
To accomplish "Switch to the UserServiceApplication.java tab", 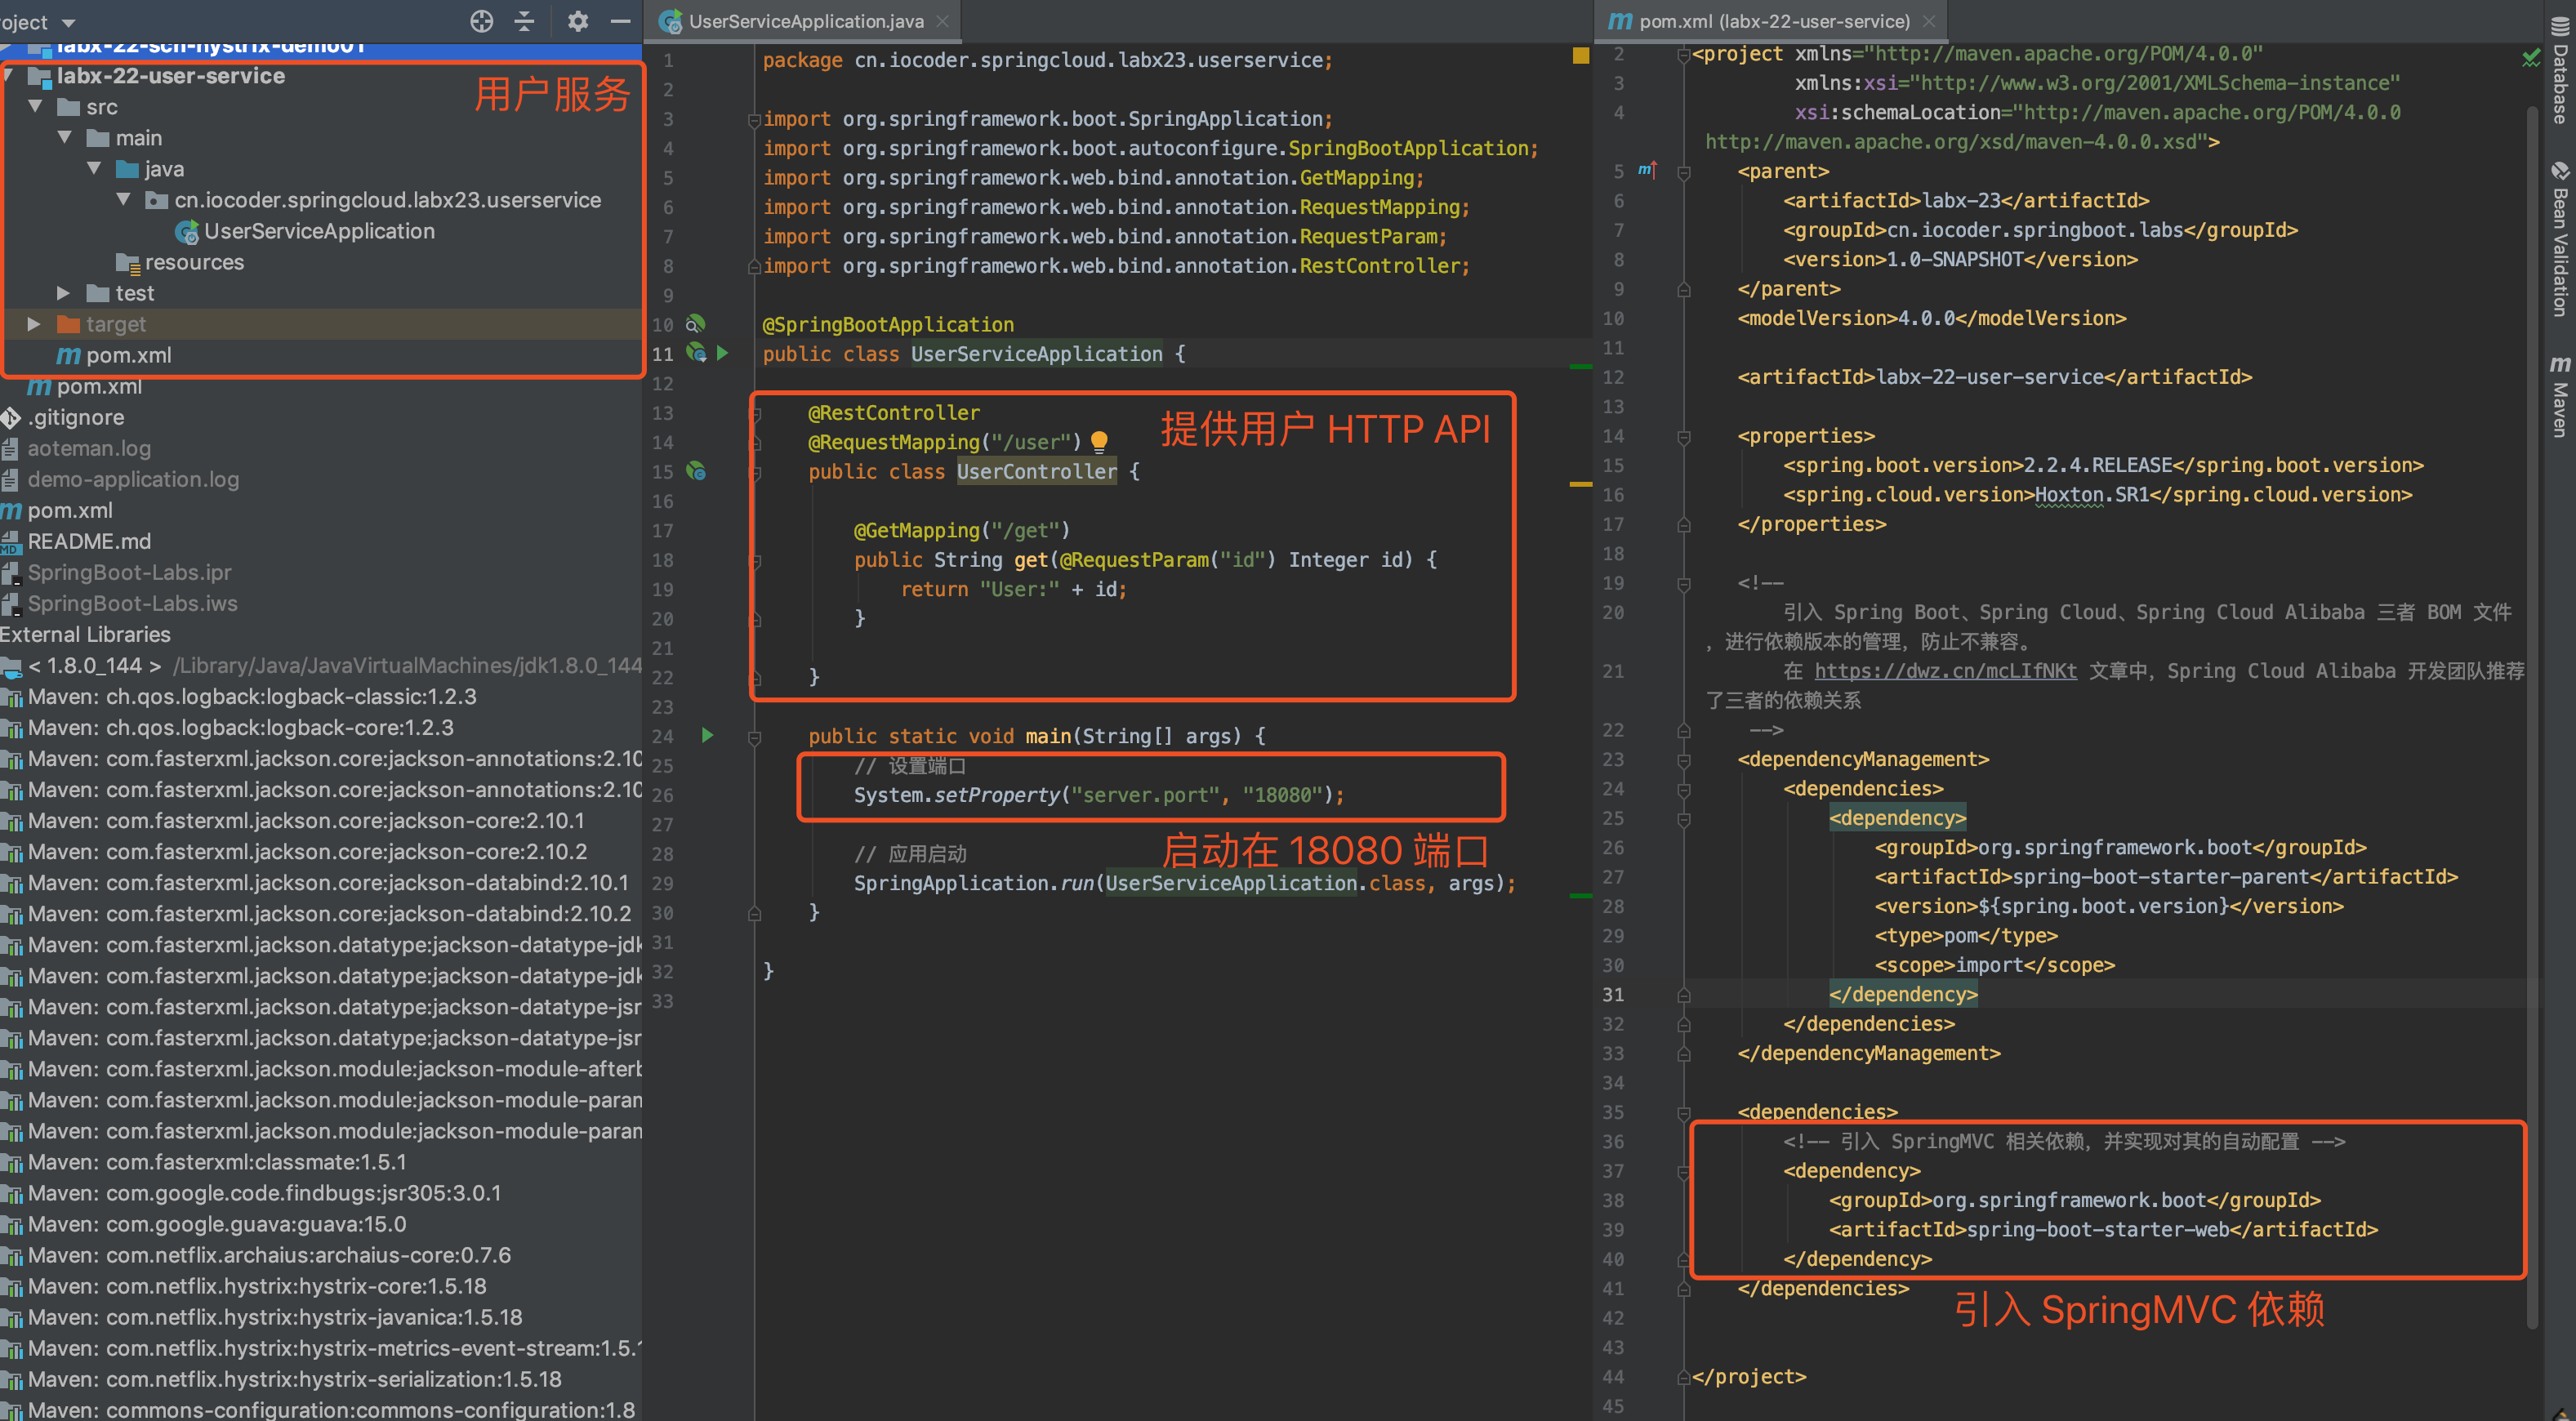I will tap(805, 21).
